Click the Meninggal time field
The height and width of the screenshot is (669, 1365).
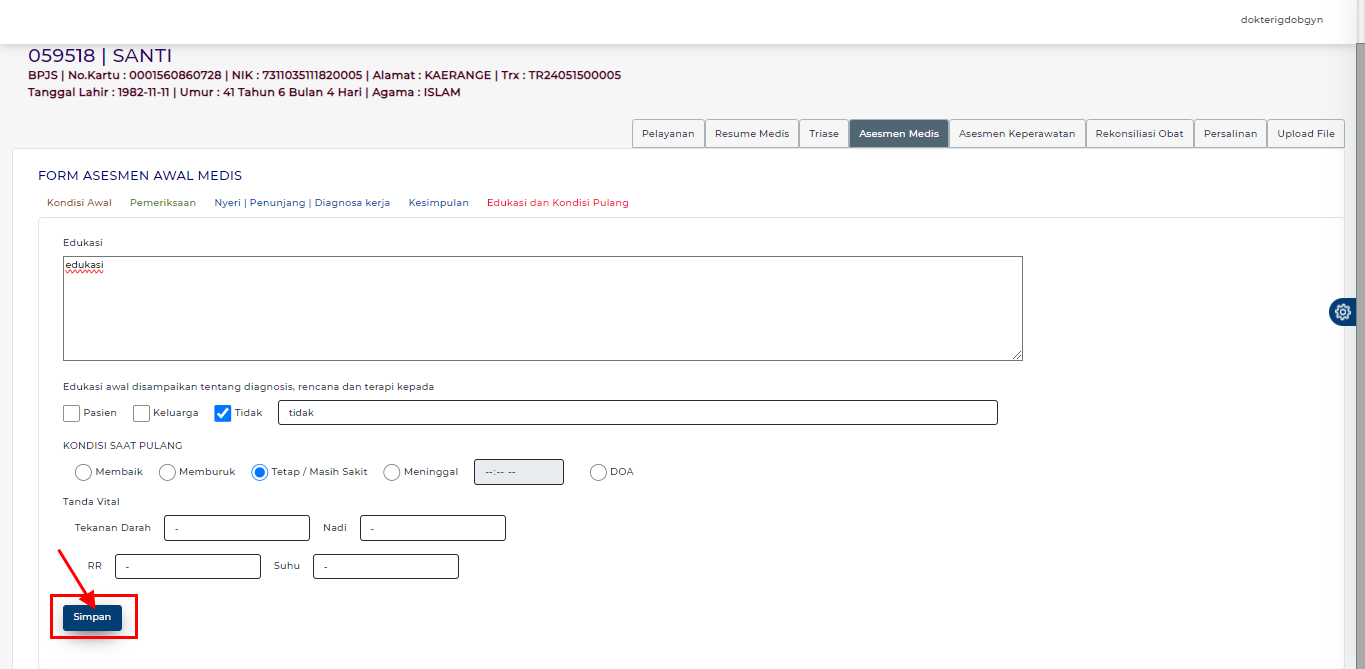click(518, 472)
